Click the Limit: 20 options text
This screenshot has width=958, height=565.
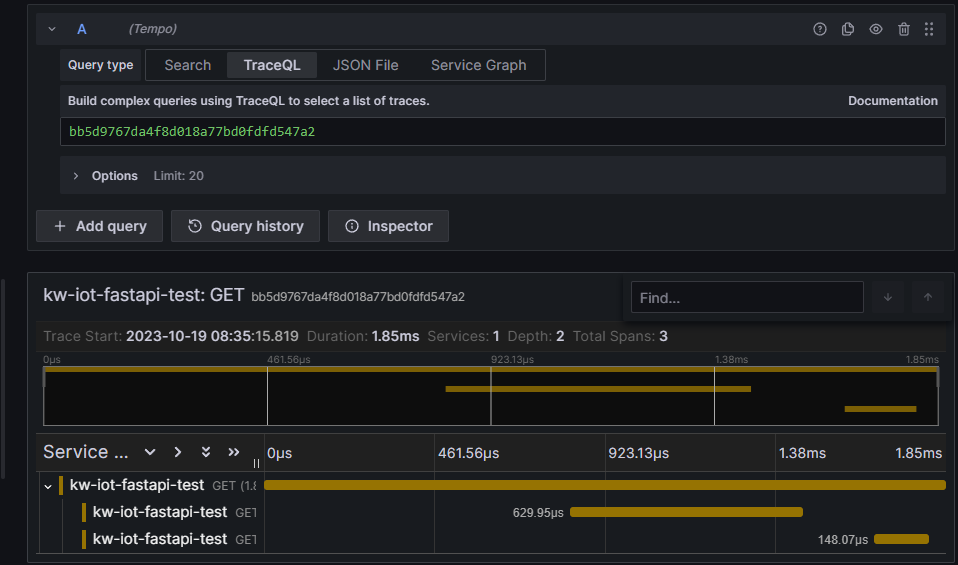tap(178, 176)
